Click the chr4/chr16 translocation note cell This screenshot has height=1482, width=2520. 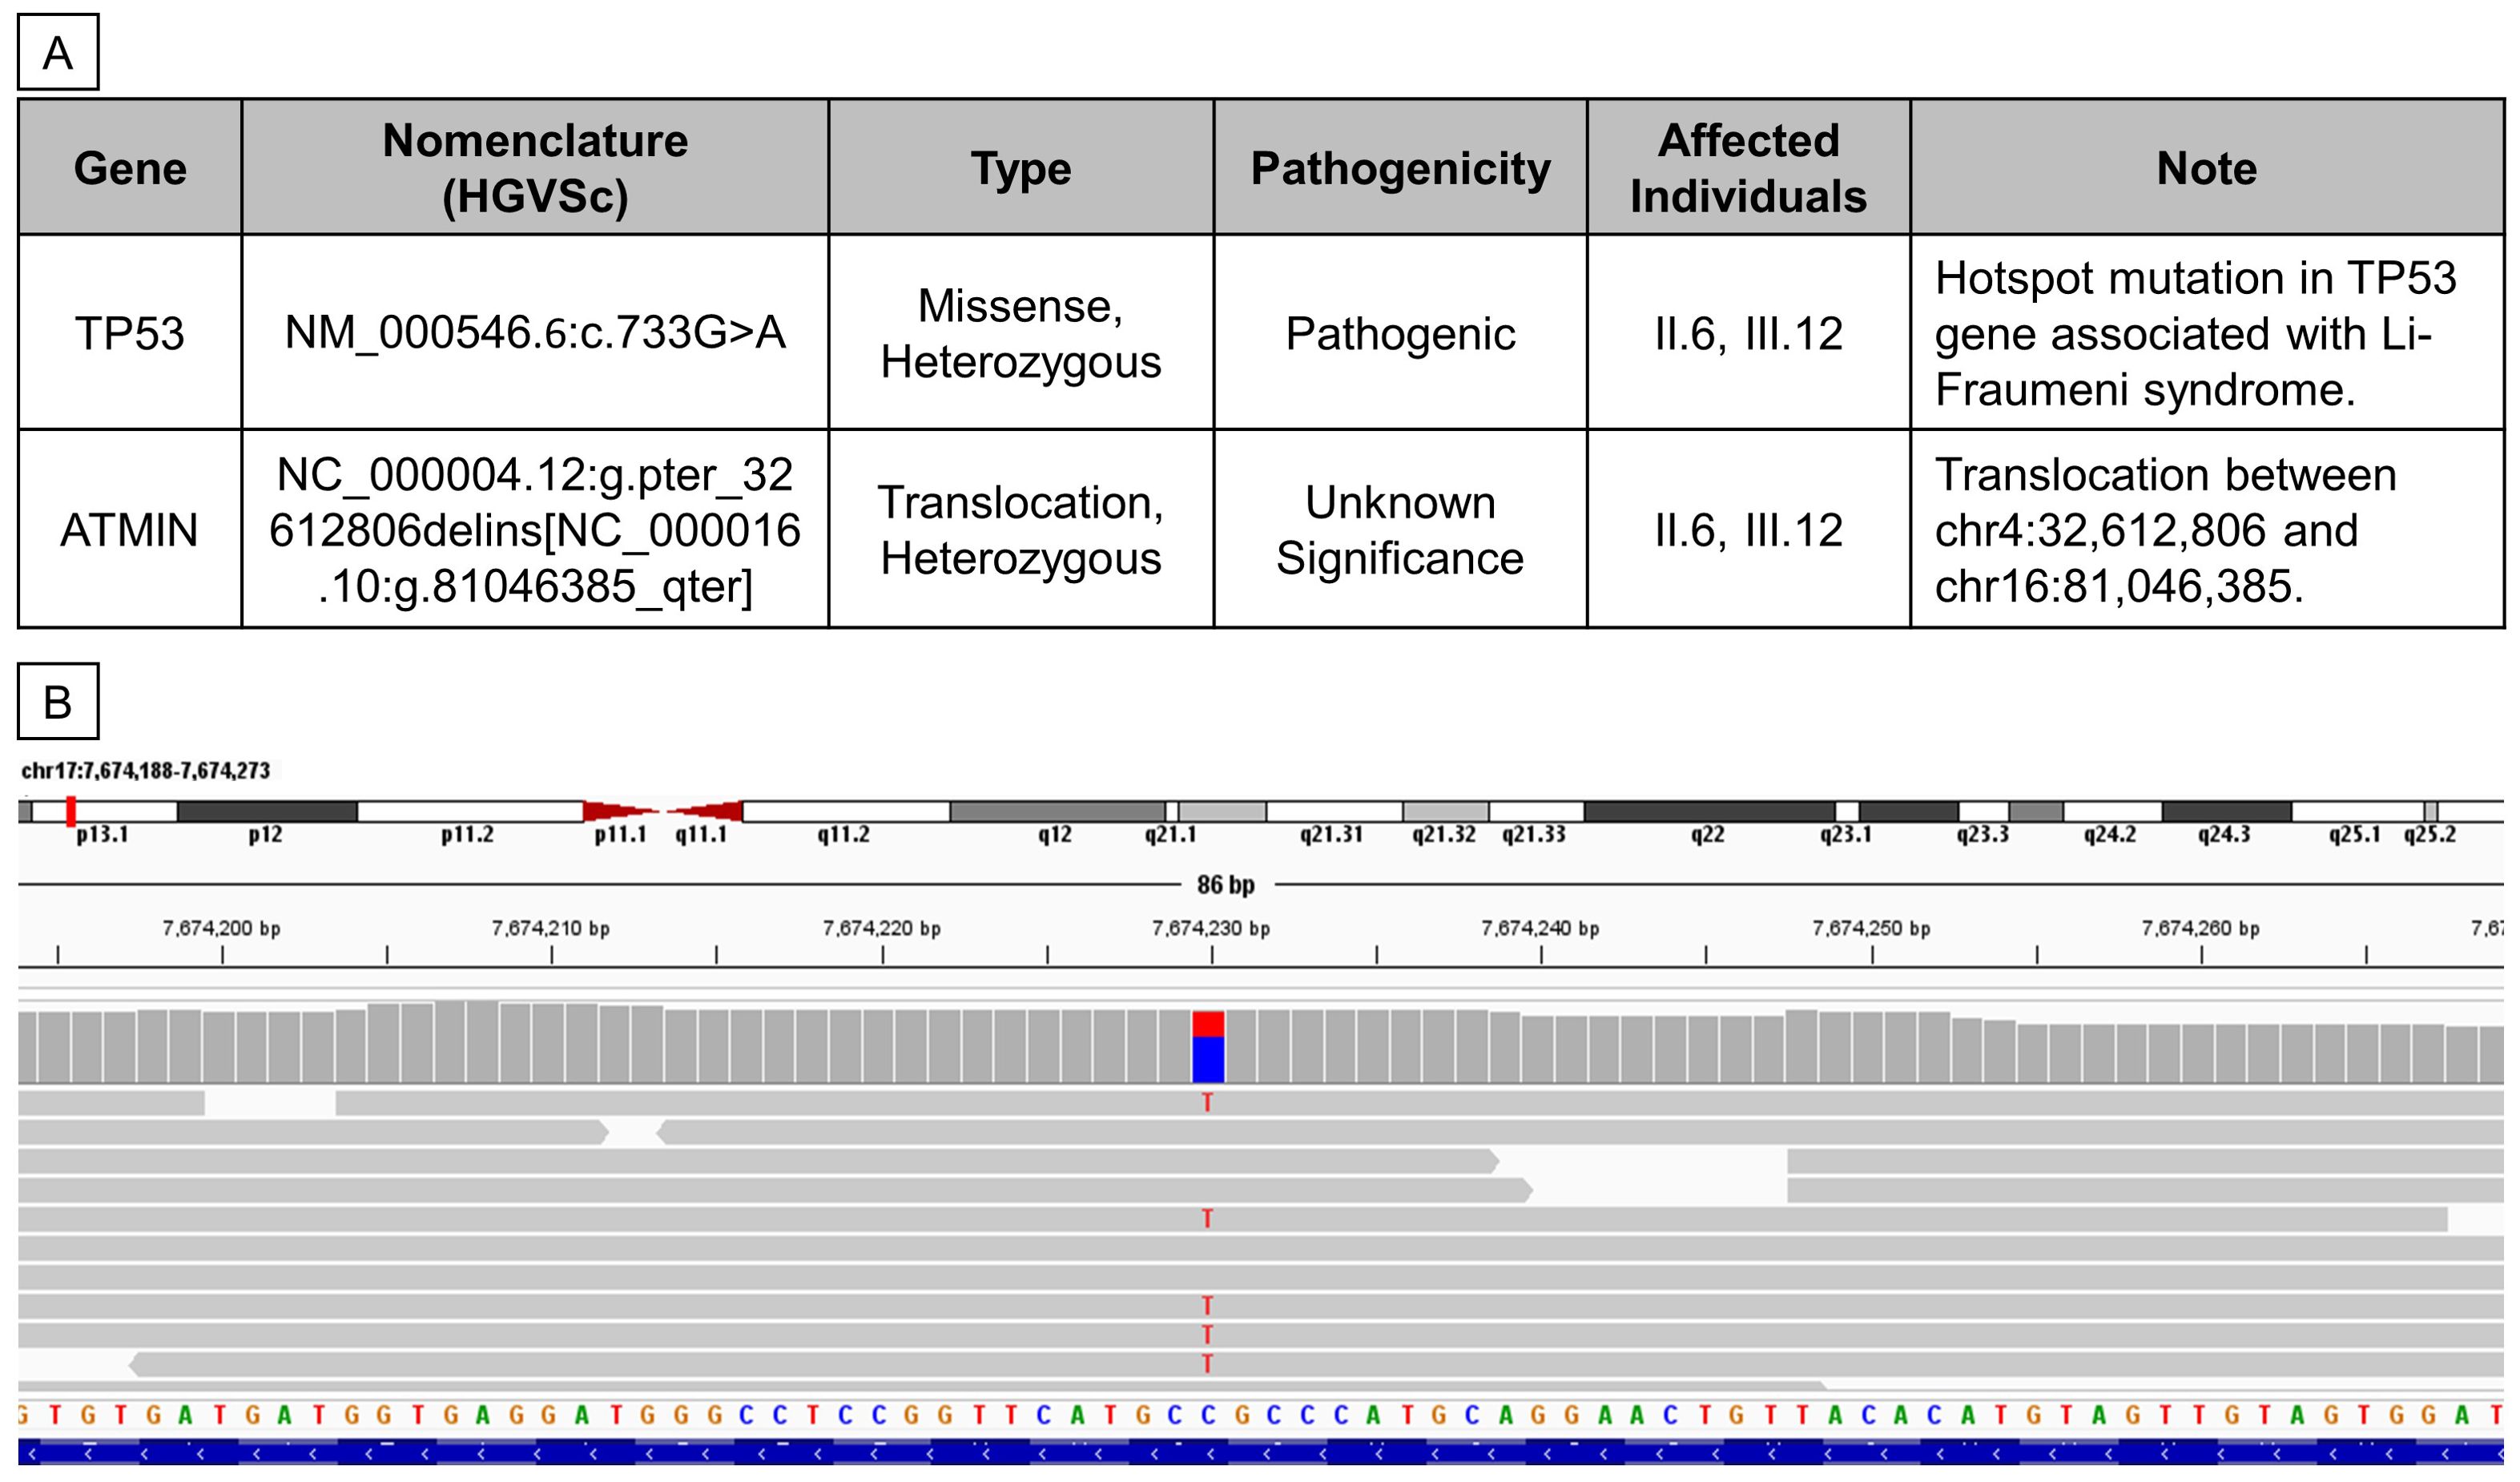pos(2207,530)
